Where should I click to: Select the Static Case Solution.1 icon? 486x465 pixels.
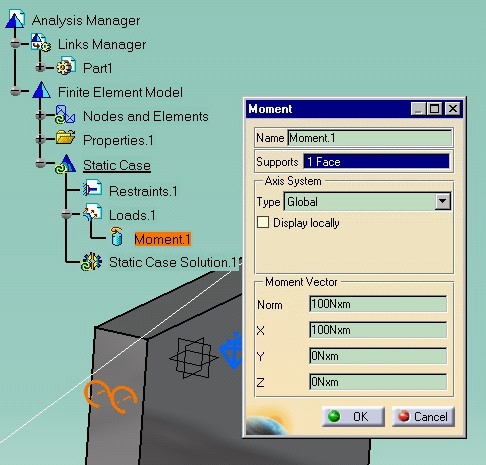pos(91,262)
